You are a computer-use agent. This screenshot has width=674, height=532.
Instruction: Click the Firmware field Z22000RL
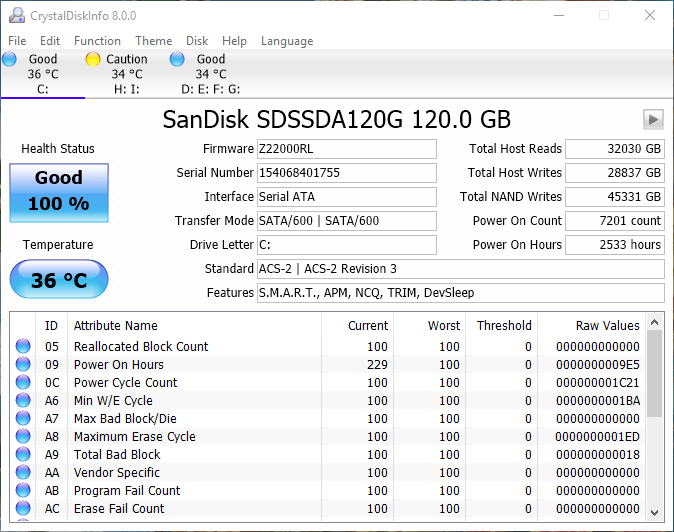[346, 149]
